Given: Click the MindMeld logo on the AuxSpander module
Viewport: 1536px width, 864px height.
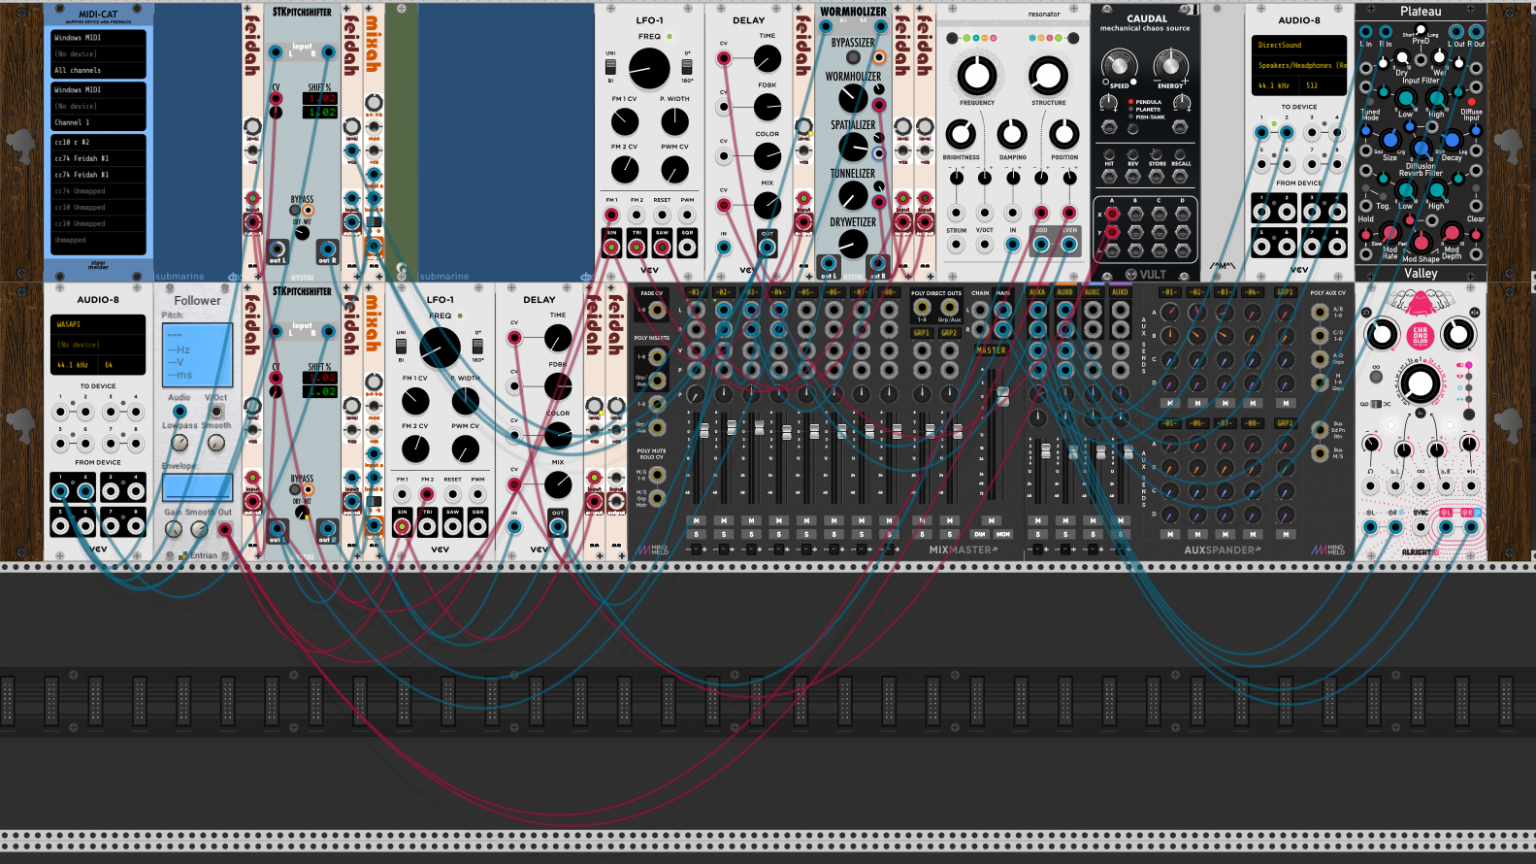Looking at the screenshot, I should click(1328, 550).
